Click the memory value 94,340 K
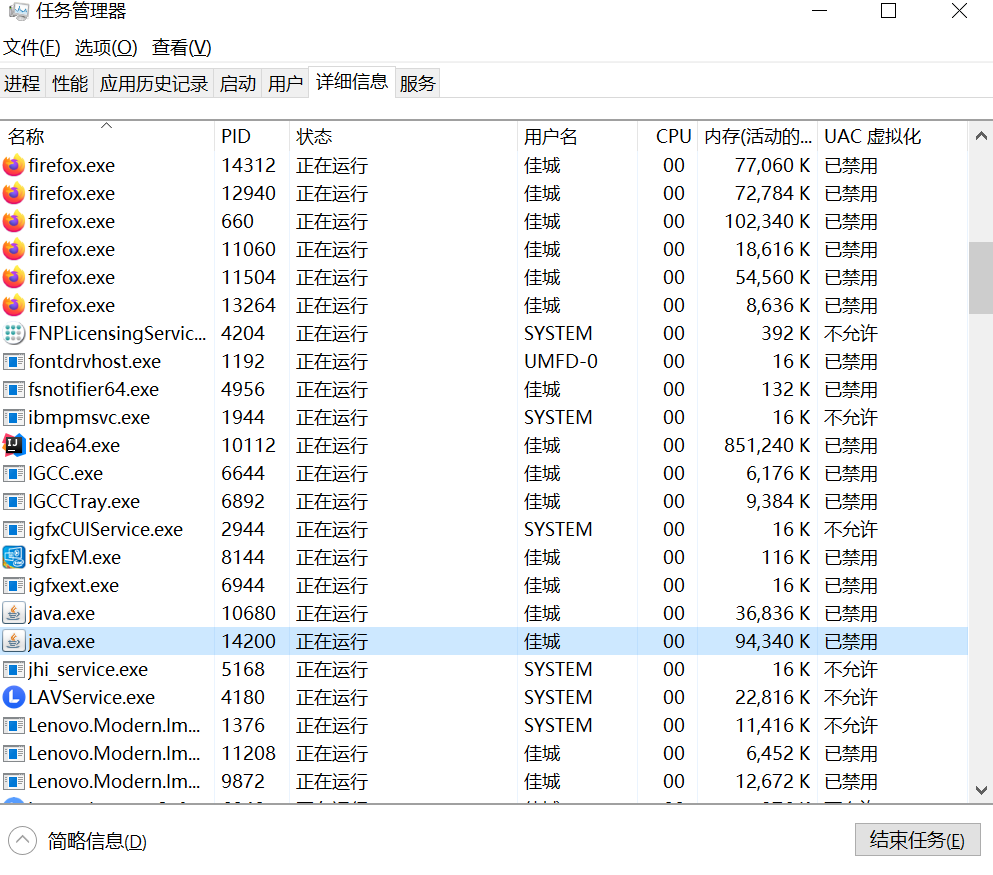This screenshot has height=875, width=993. pos(773,641)
